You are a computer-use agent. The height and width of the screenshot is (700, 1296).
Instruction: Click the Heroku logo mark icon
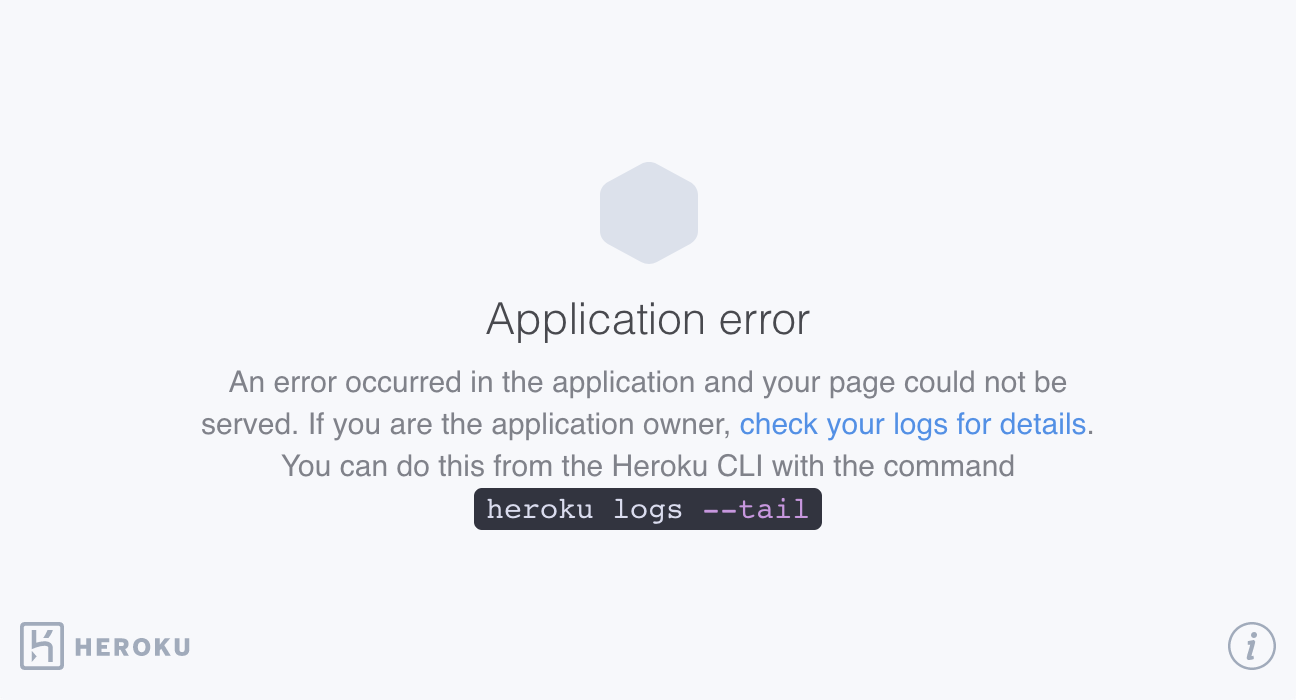42,646
